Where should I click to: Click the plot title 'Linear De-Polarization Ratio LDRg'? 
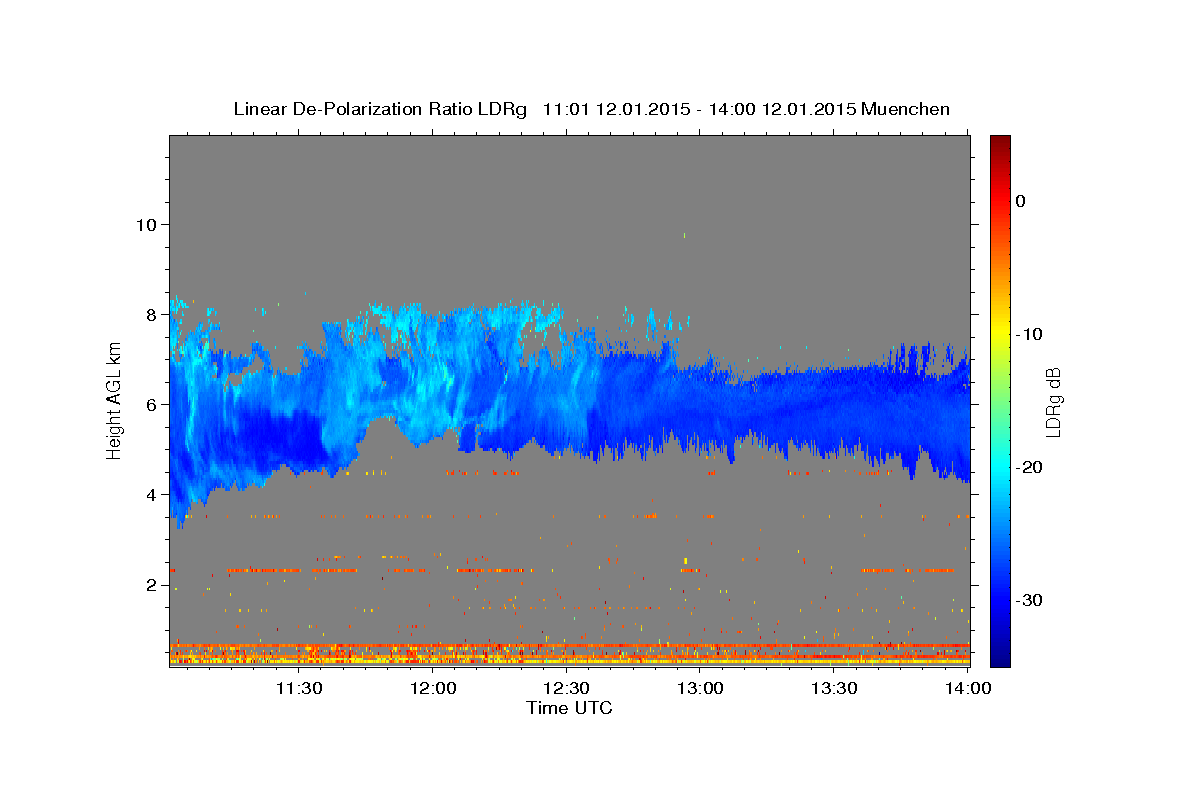[x=380, y=109]
